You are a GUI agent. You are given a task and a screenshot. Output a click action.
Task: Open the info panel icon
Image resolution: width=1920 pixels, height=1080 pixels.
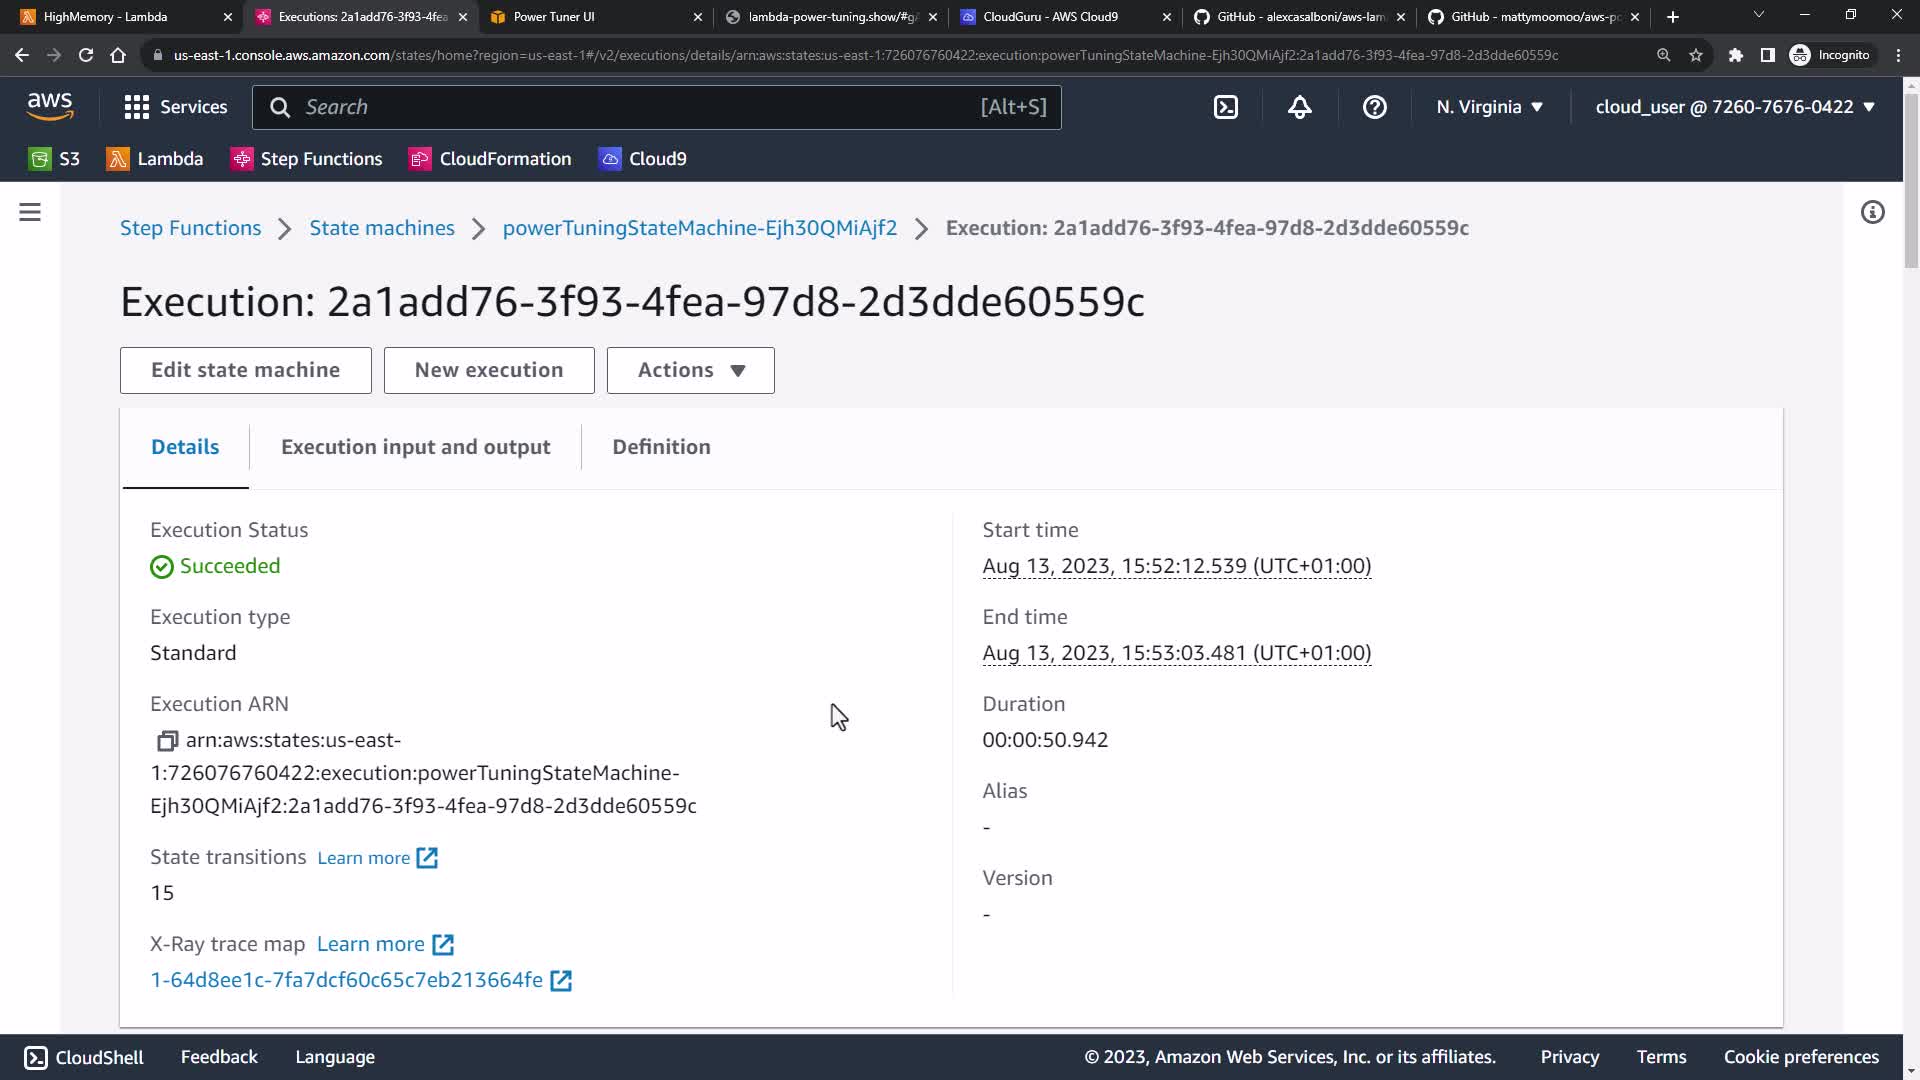1872,212
